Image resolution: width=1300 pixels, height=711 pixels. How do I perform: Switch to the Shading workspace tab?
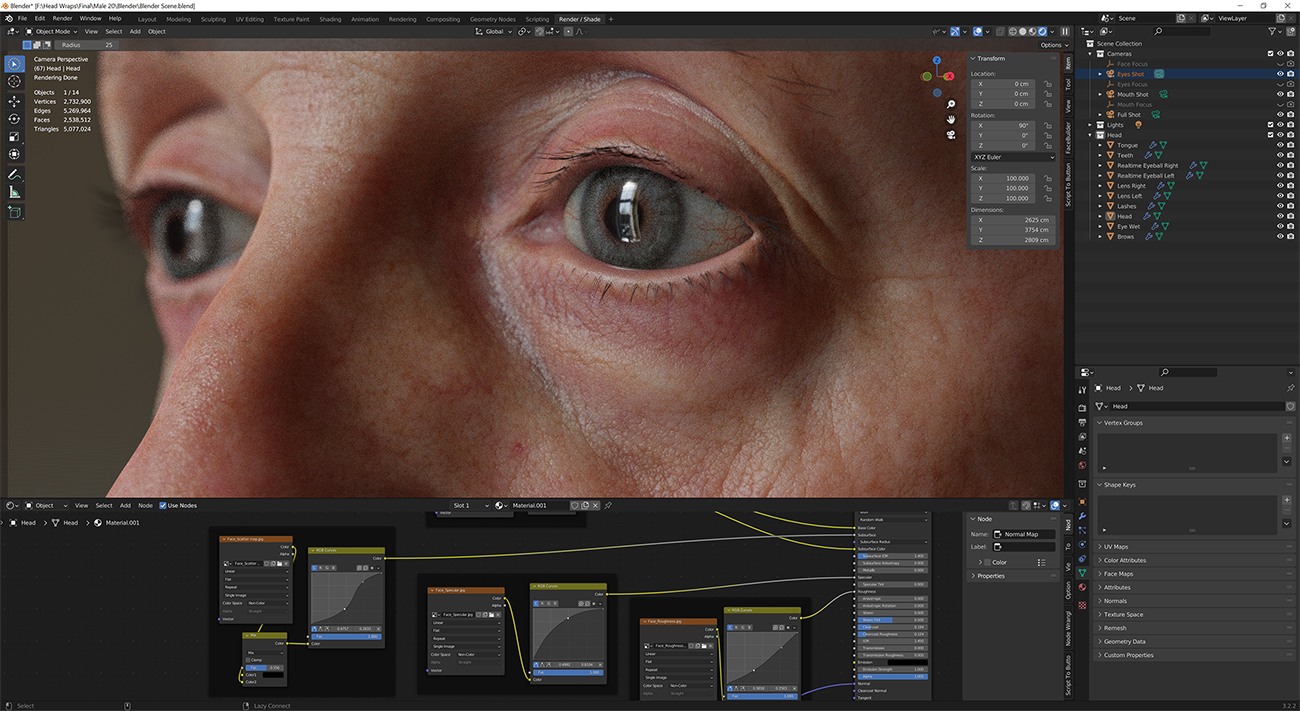[330, 18]
